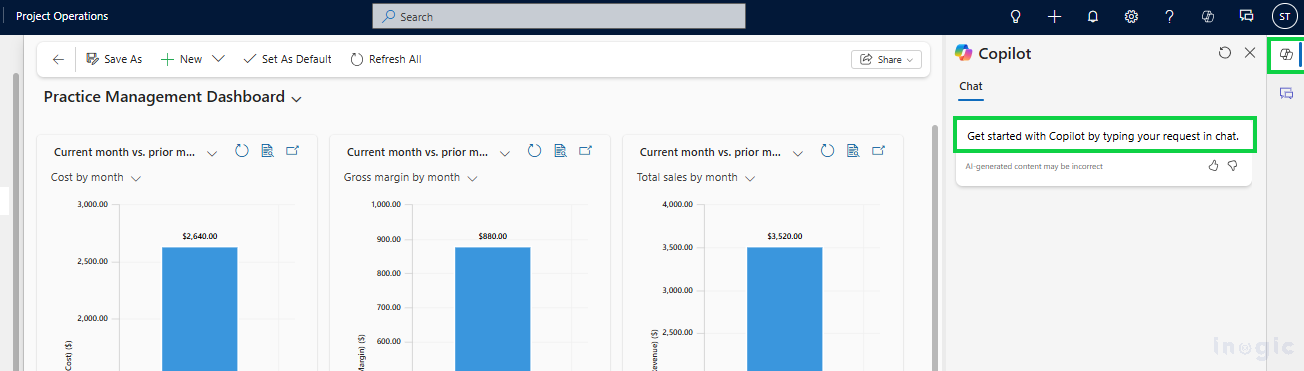Viewport: 1304px width, 371px height.
Task: View records for Cost by month chart
Action: (x=267, y=151)
